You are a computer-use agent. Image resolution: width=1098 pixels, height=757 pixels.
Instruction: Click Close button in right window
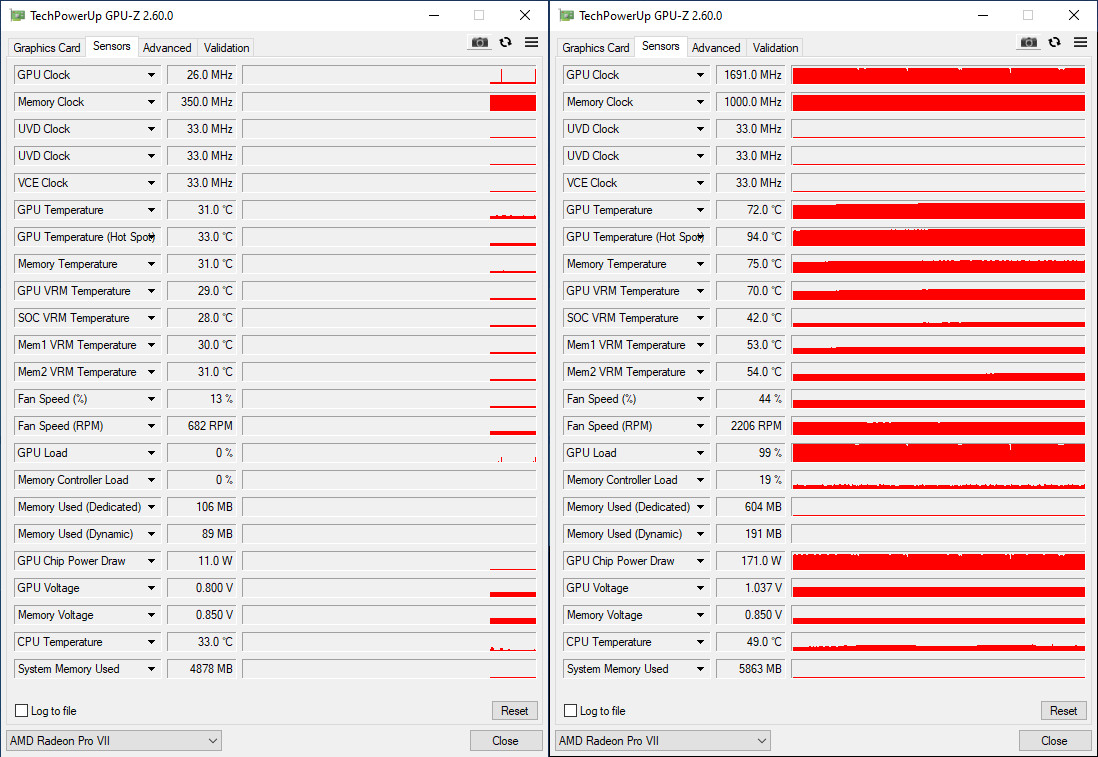point(1055,741)
